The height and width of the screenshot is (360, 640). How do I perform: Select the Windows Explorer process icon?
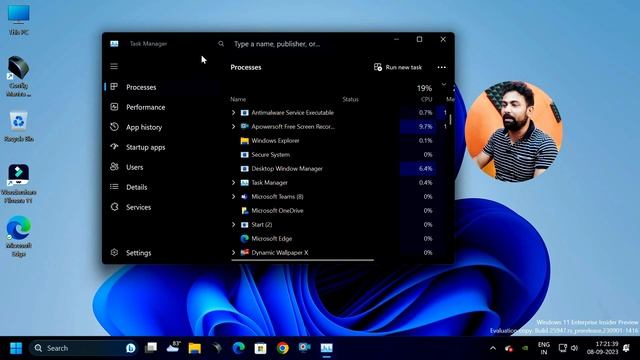pyautogui.click(x=244, y=141)
